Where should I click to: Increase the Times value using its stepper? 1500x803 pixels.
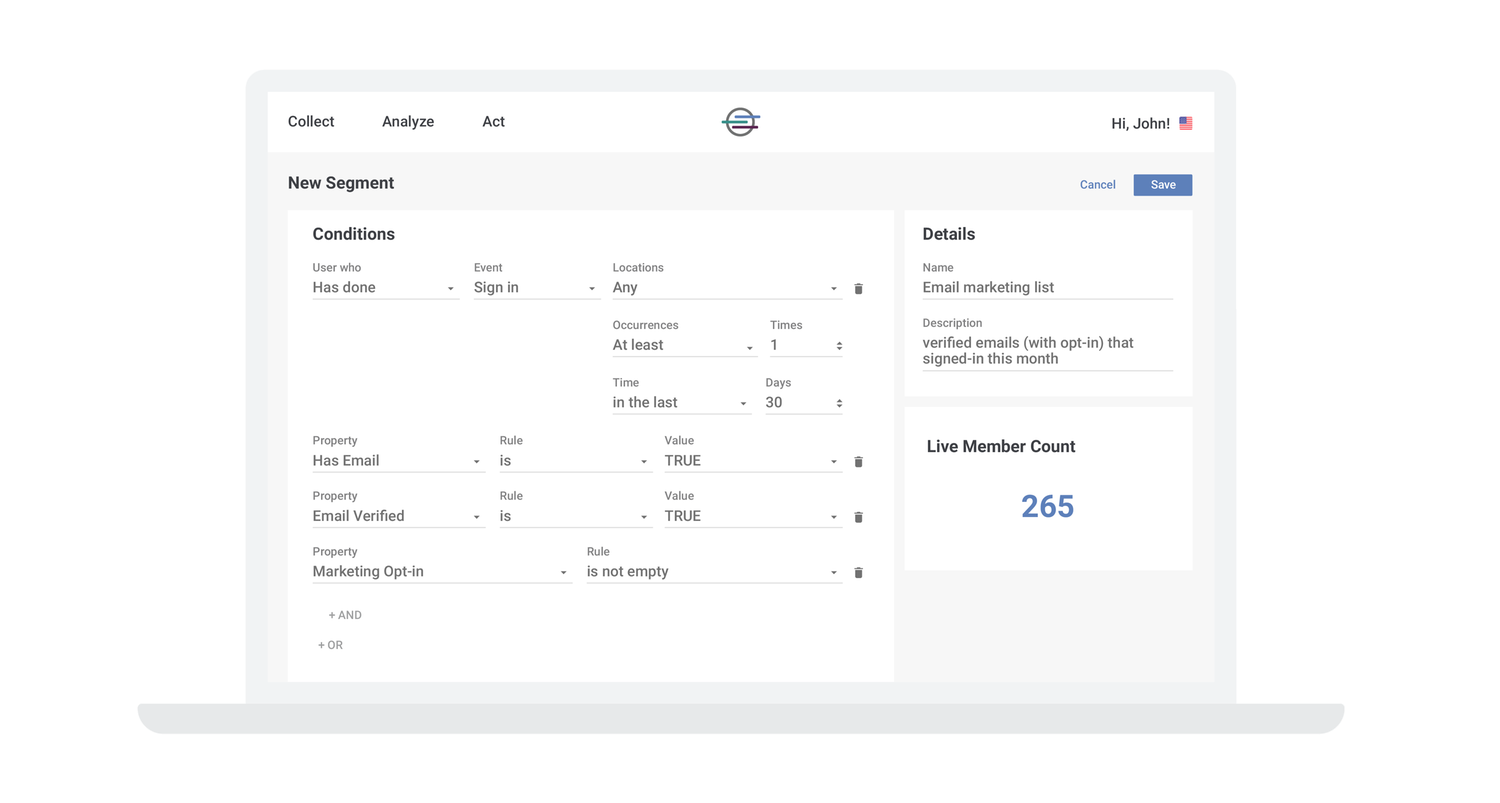tap(840, 341)
